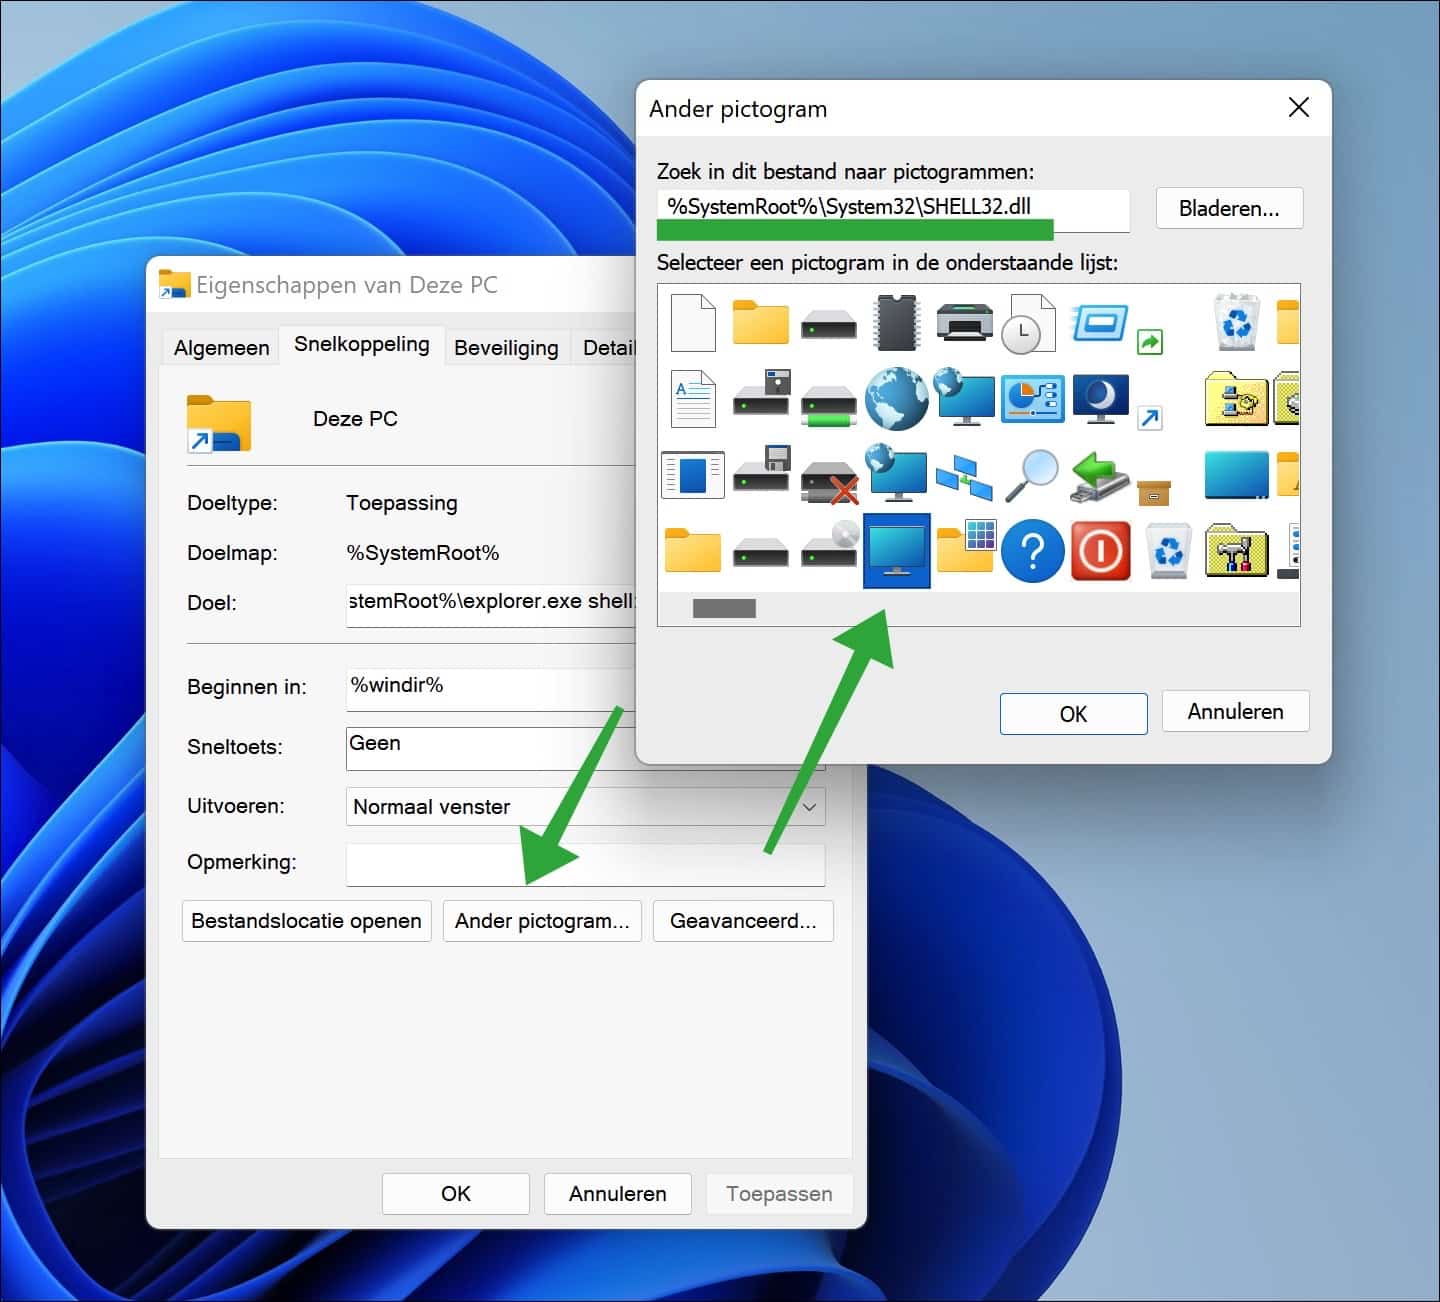The height and width of the screenshot is (1302, 1440).
Task: Choose the red power button icon
Action: 1100,550
